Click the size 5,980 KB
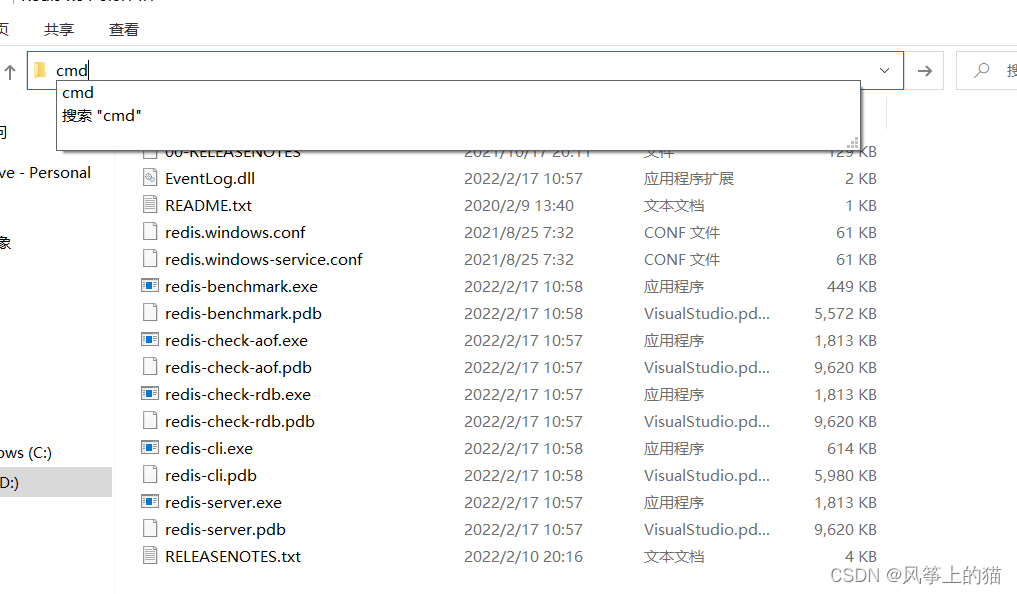 pyautogui.click(x=845, y=476)
